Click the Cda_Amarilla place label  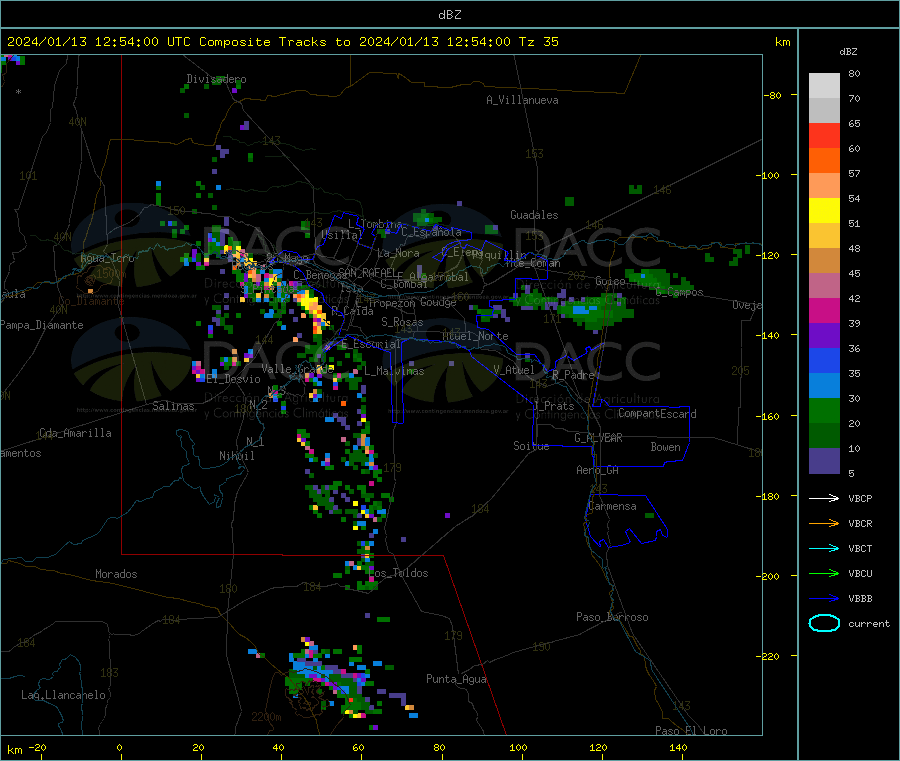pos(75,432)
